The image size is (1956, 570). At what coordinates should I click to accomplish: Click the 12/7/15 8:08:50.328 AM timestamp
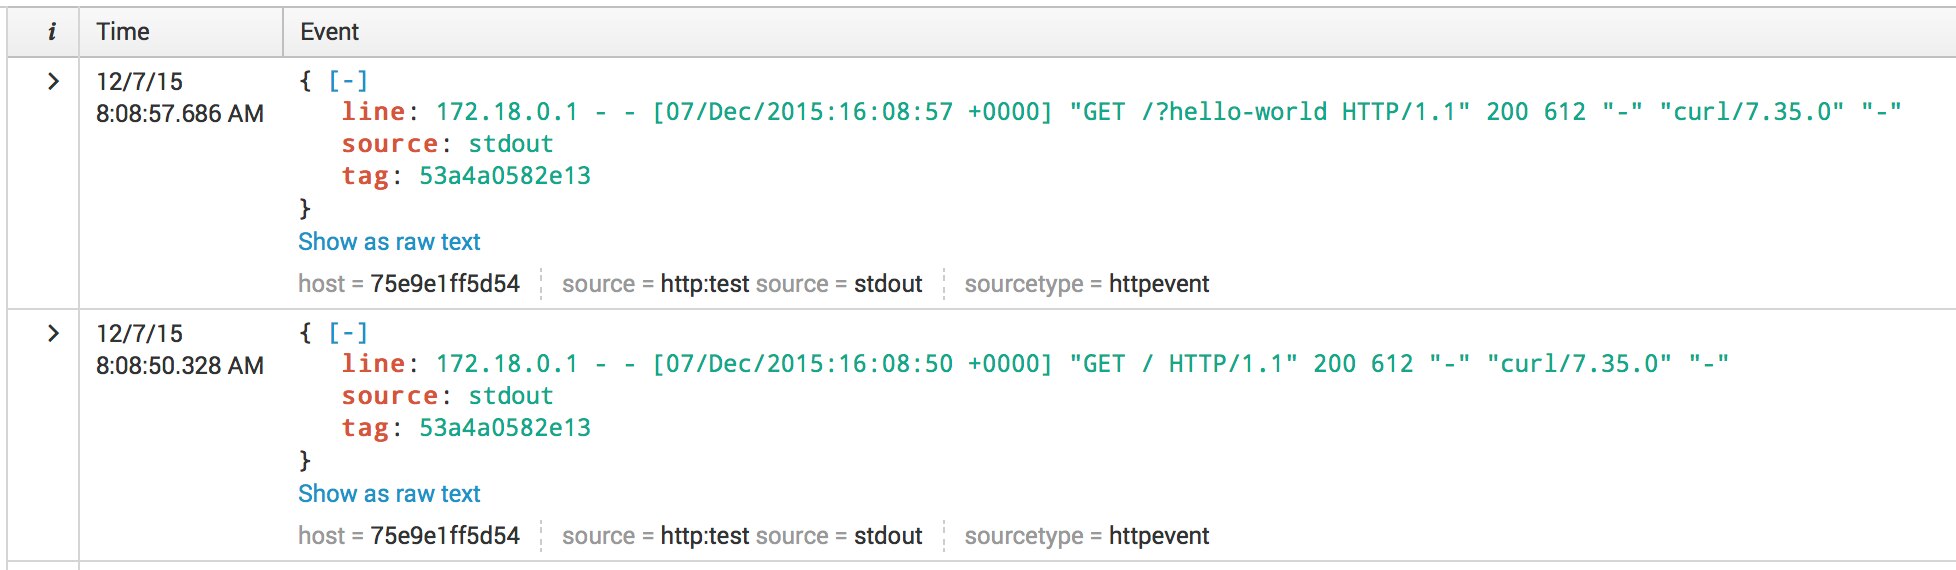click(179, 350)
